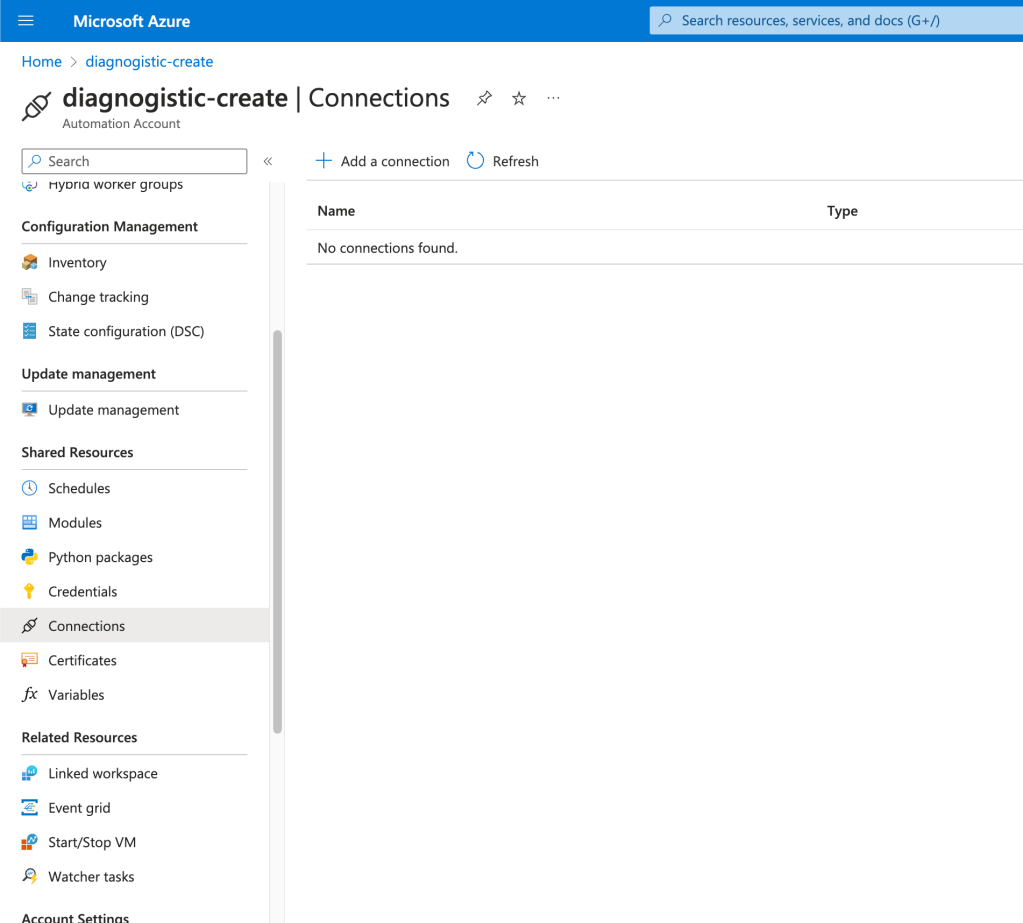1023x923 pixels.
Task: Mark diagnogistic-create as favorite with star
Action: click(519, 98)
